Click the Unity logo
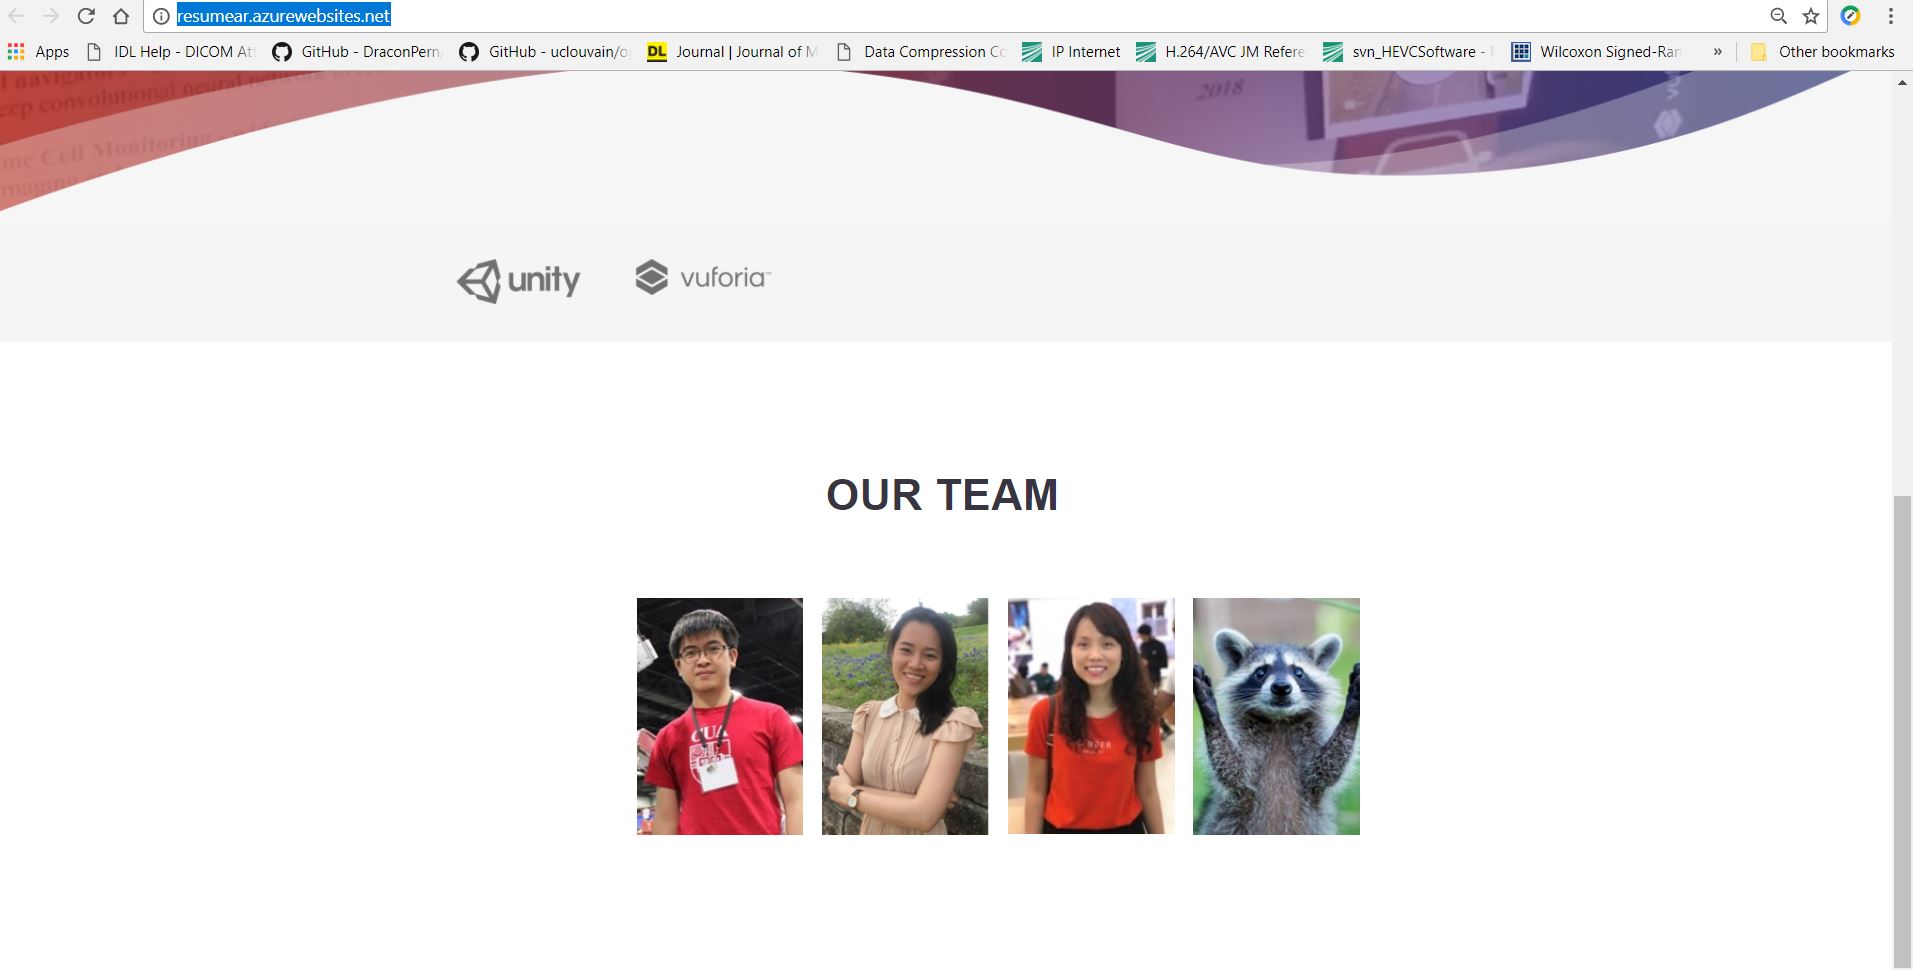 coord(518,280)
